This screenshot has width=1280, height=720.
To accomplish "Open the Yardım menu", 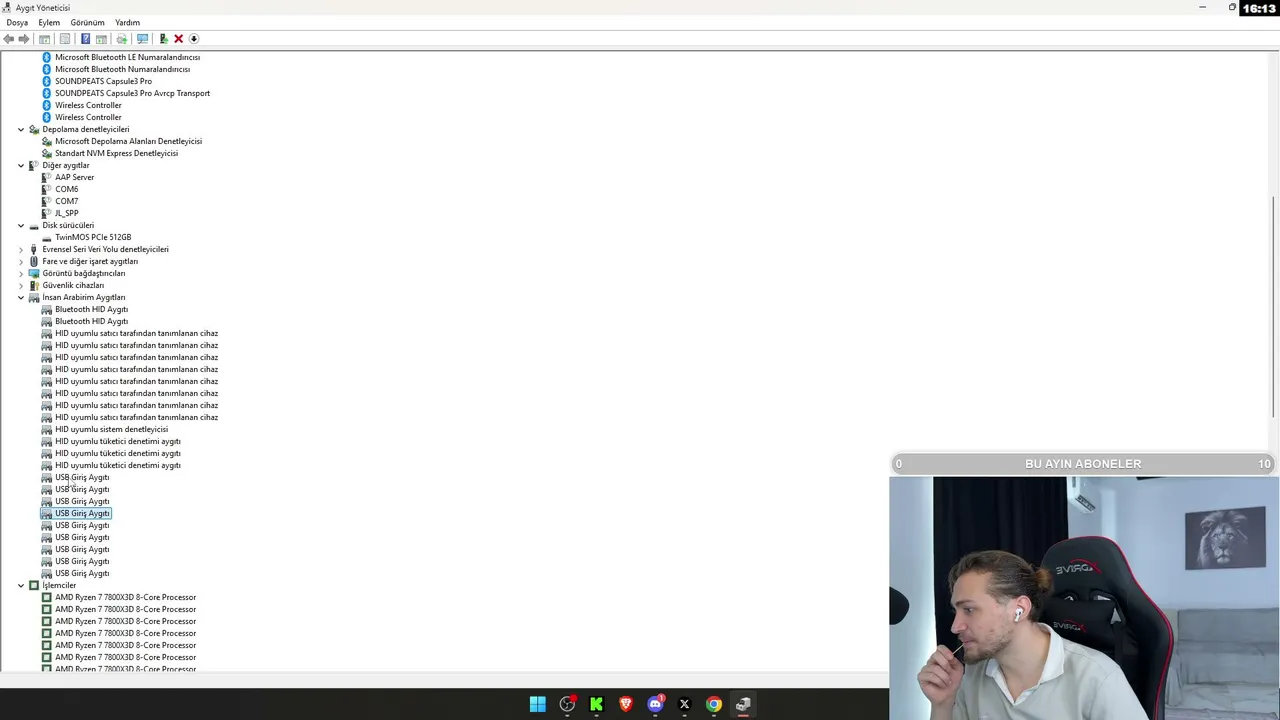I will coord(127,22).
